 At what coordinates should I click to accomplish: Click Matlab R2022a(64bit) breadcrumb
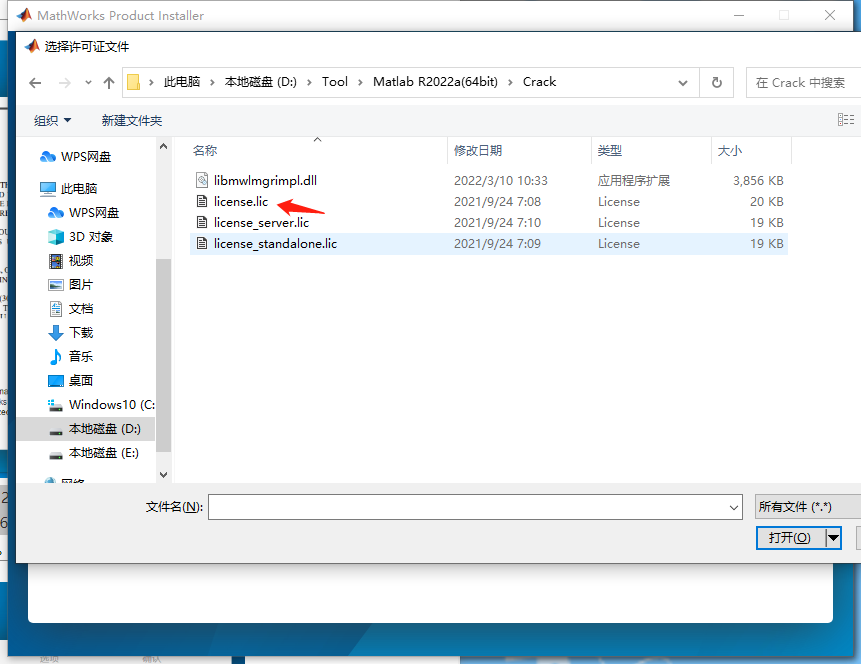435,82
